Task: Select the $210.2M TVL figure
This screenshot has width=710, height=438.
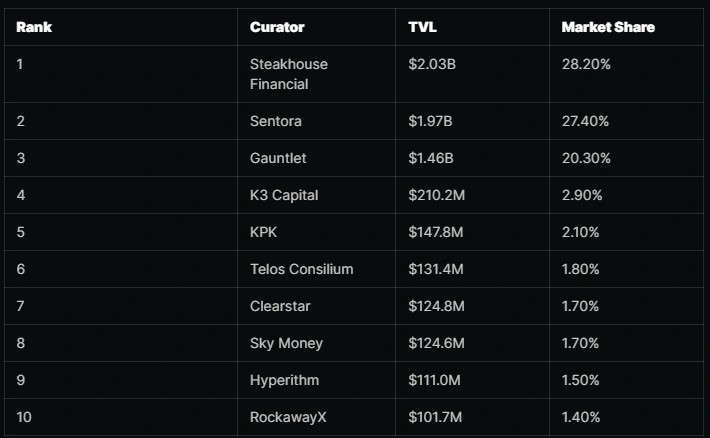Action: 437,195
